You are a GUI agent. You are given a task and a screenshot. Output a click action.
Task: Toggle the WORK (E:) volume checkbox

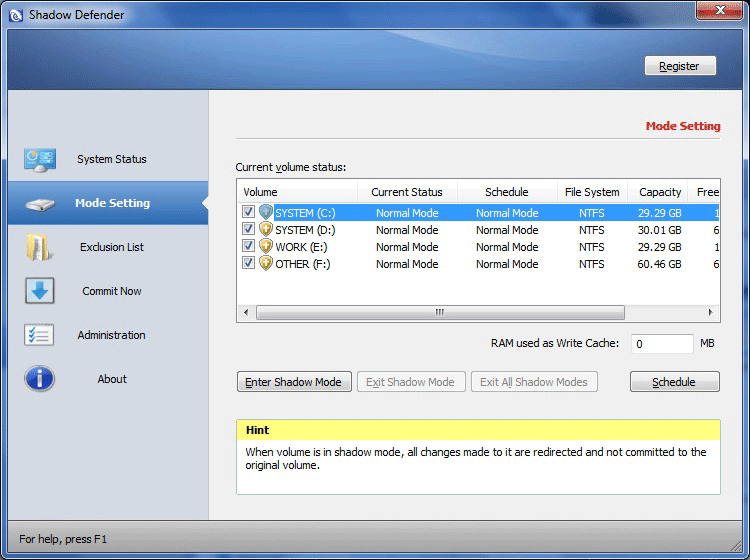click(x=248, y=246)
